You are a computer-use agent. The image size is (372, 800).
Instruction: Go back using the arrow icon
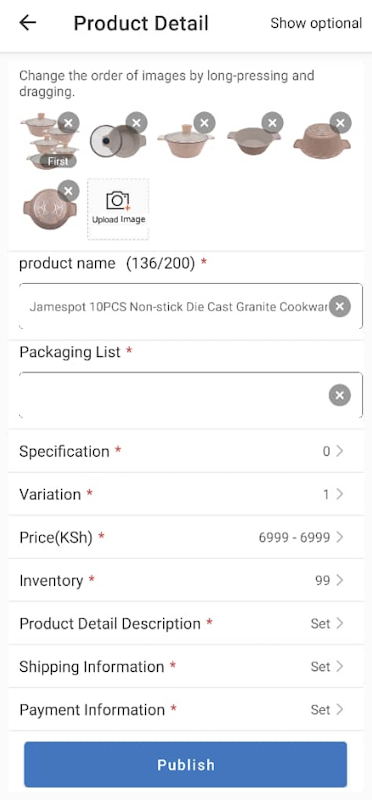click(x=28, y=23)
